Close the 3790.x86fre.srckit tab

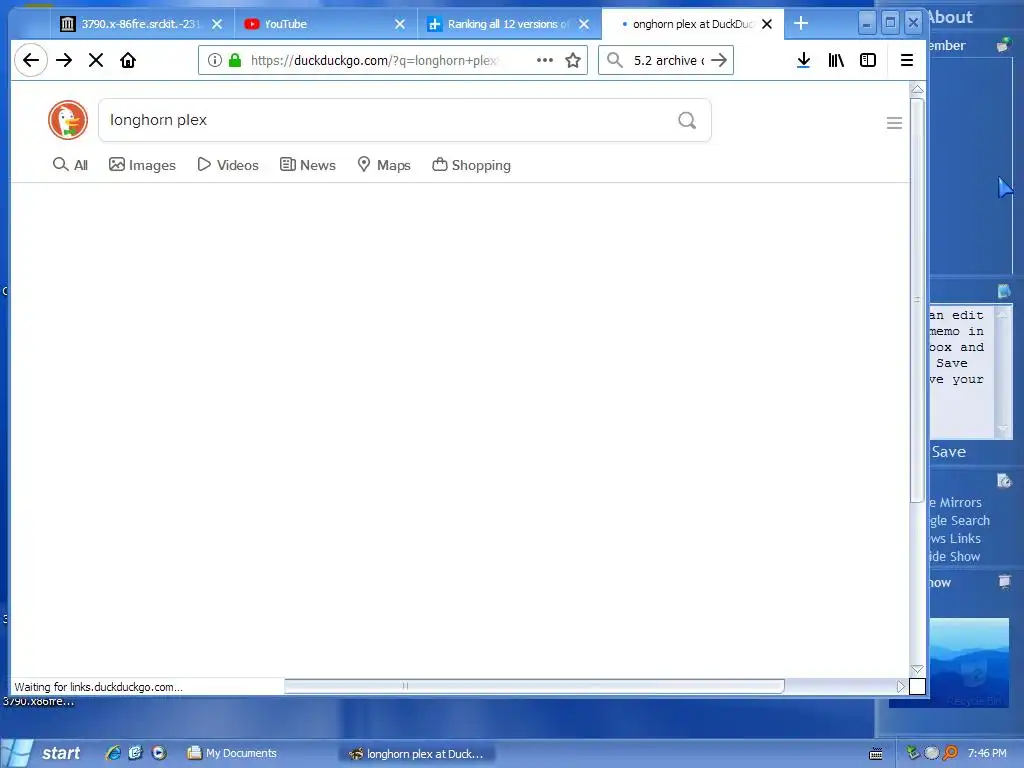point(217,24)
